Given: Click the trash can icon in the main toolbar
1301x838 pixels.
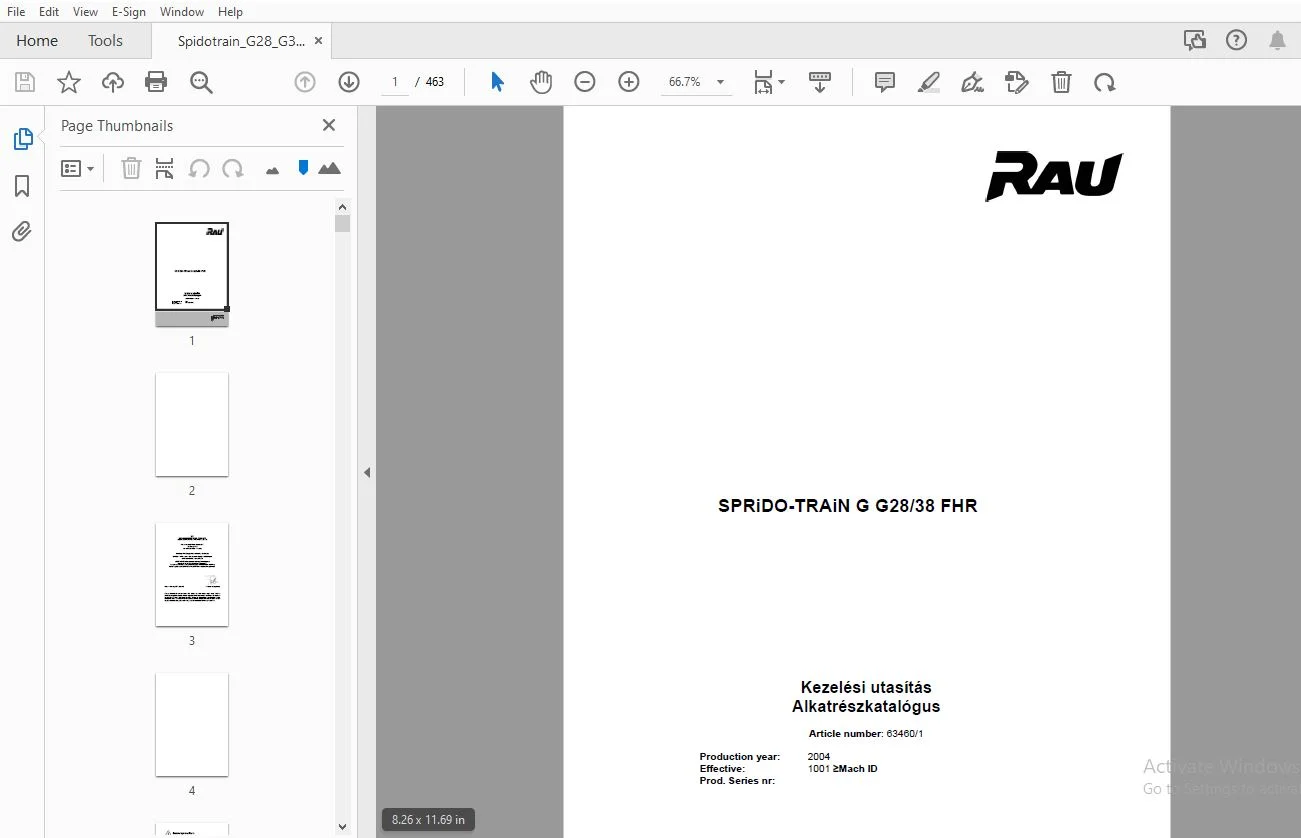Looking at the screenshot, I should point(1061,82).
